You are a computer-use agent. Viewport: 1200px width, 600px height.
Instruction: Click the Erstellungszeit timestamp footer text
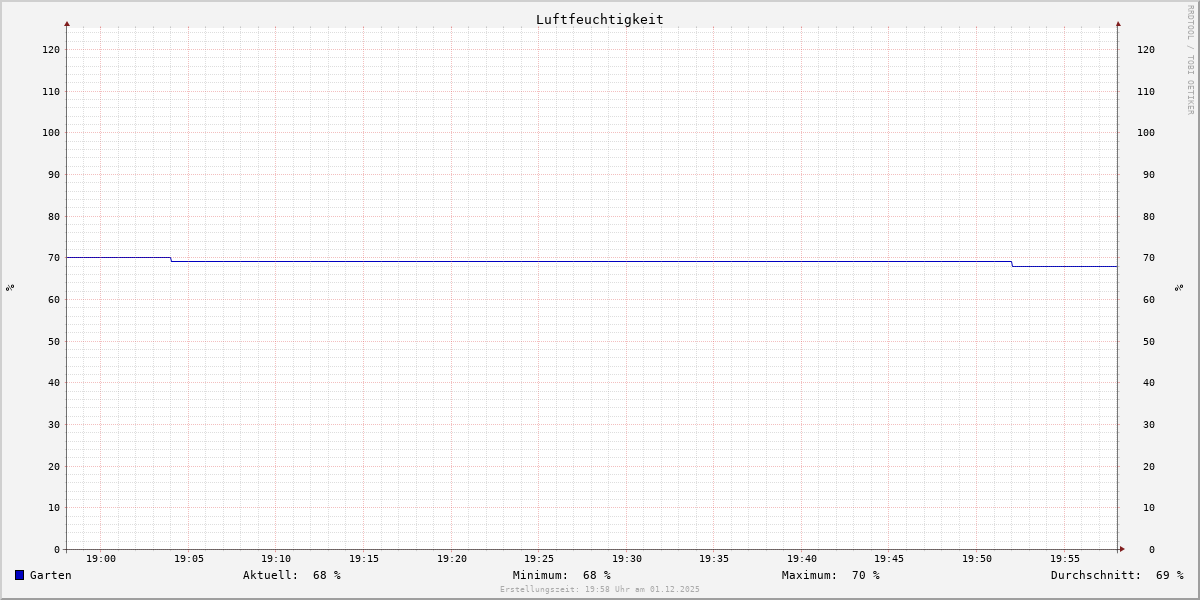600,589
